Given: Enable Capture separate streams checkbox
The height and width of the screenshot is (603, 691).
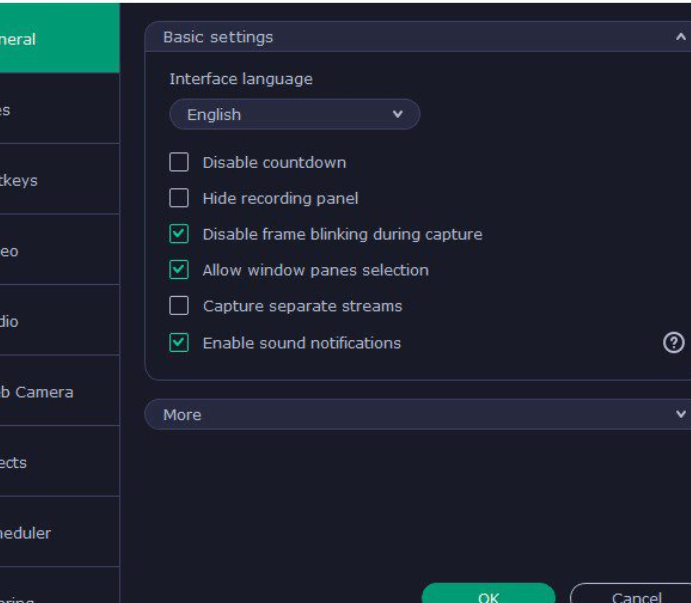Looking at the screenshot, I should (x=179, y=305).
